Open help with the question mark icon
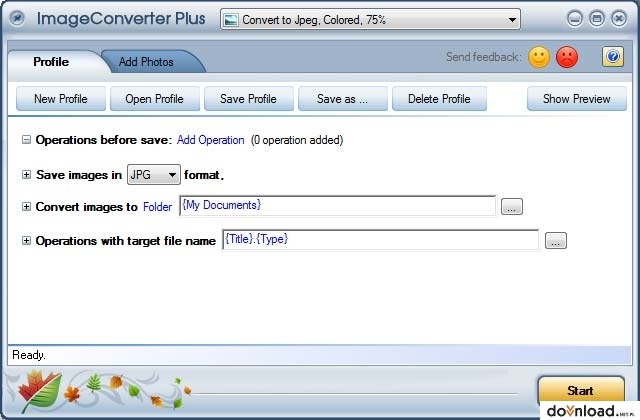Viewport: 640px width, 420px height. pyautogui.click(x=613, y=56)
